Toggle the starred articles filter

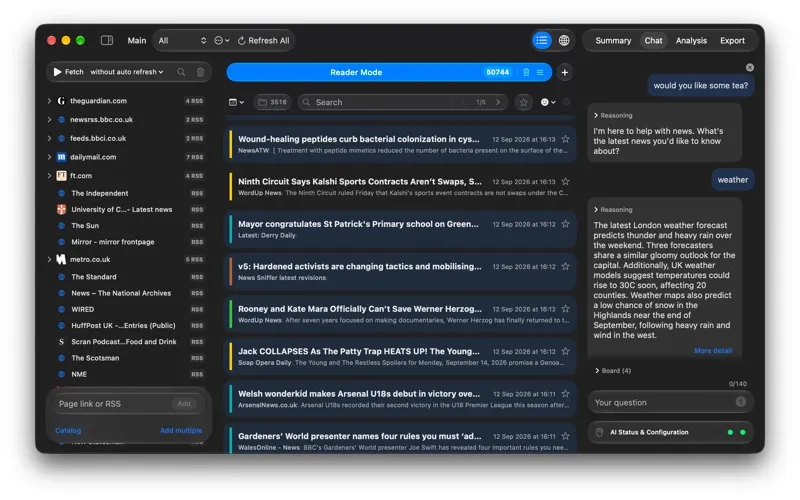(523, 103)
